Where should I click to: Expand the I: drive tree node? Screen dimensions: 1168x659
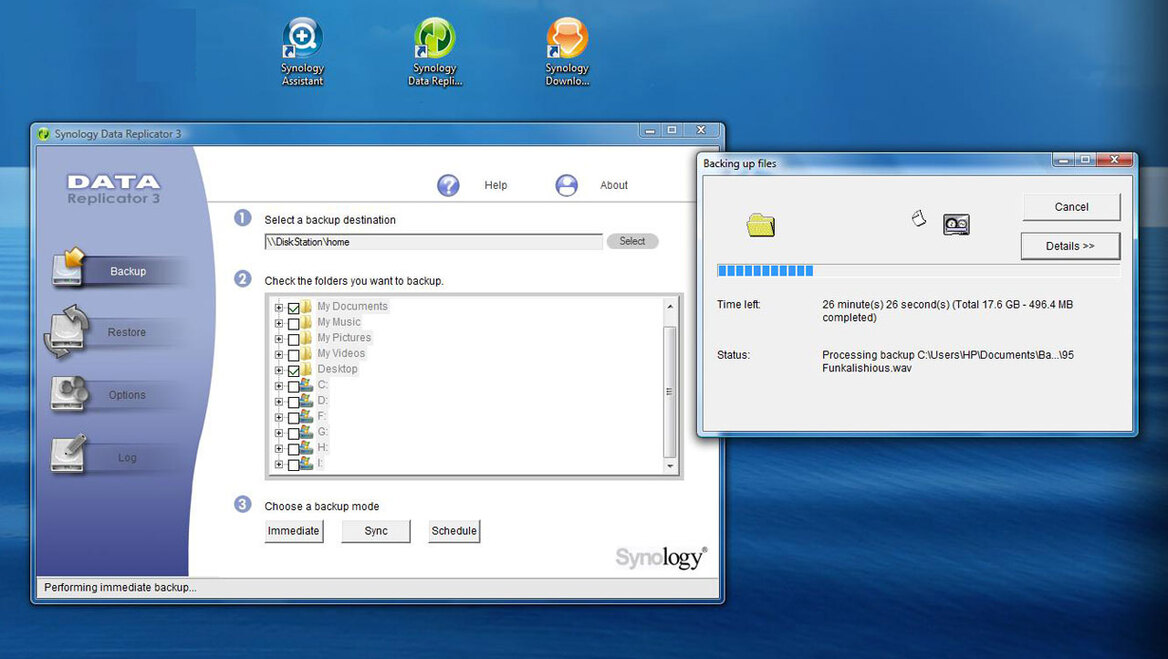point(279,464)
